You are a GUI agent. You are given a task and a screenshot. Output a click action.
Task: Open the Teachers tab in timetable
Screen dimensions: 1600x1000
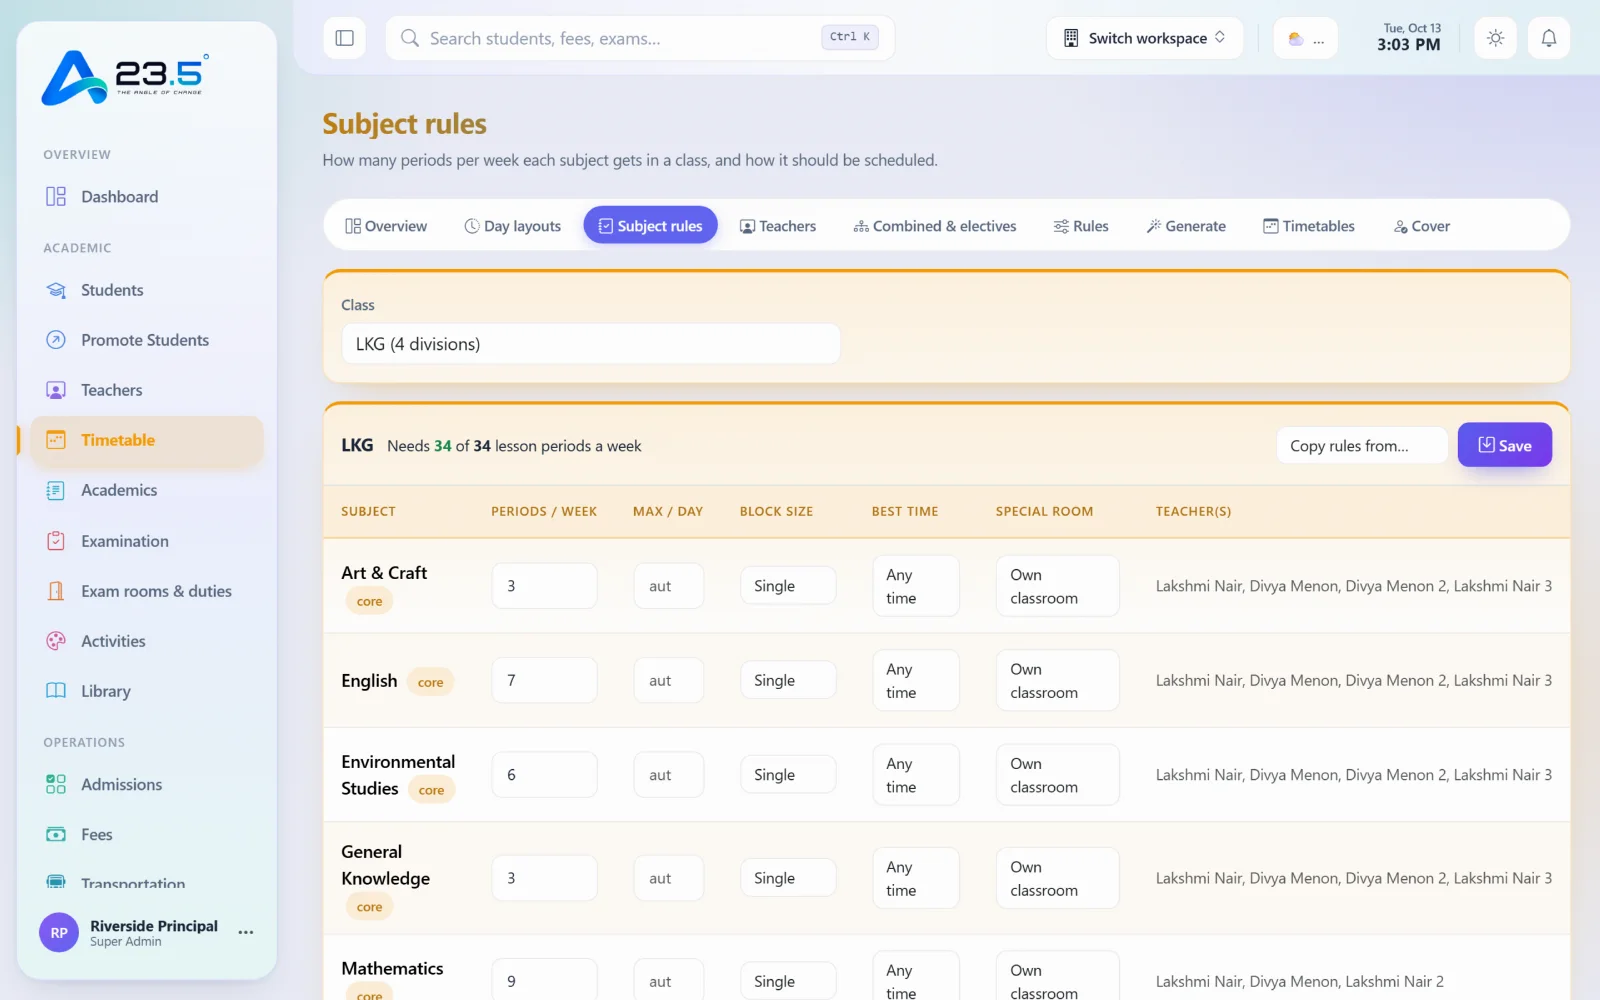[x=778, y=226]
